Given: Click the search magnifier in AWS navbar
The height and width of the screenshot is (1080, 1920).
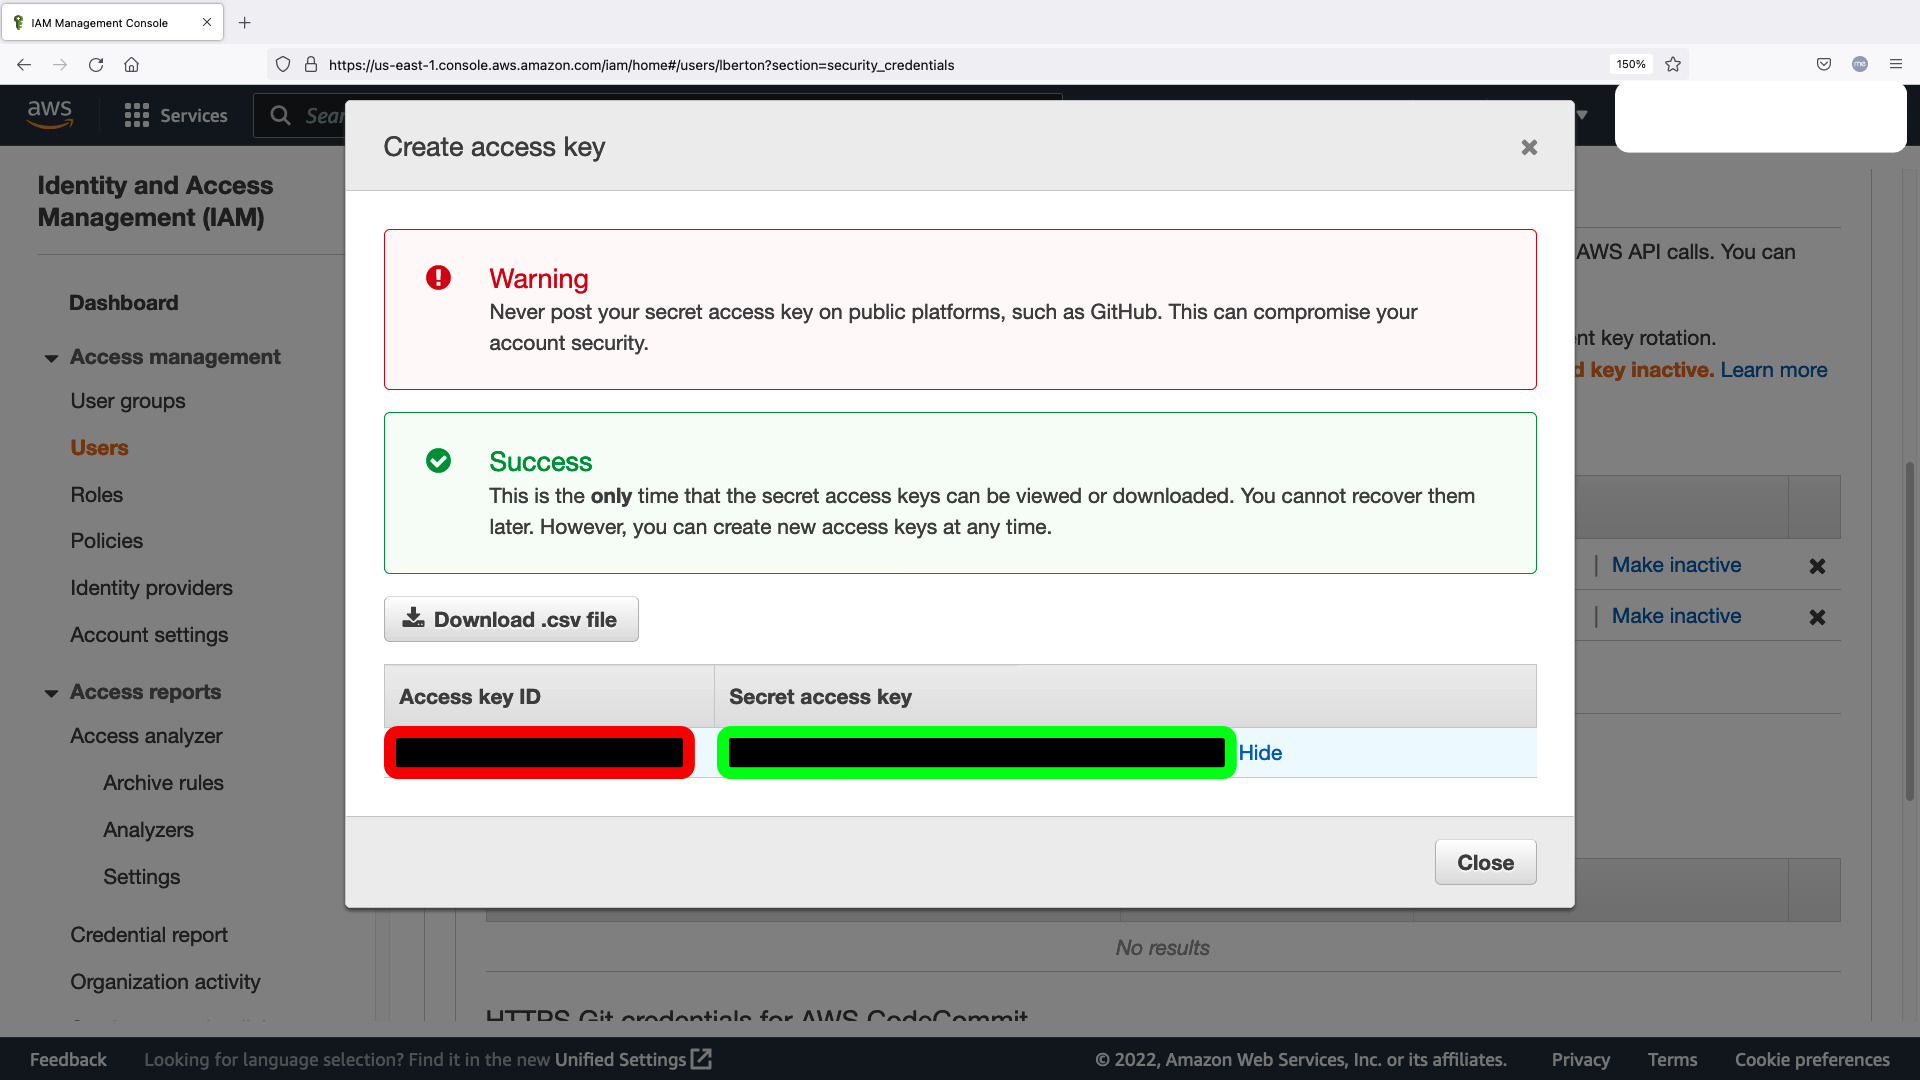Looking at the screenshot, I should [x=280, y=115].
